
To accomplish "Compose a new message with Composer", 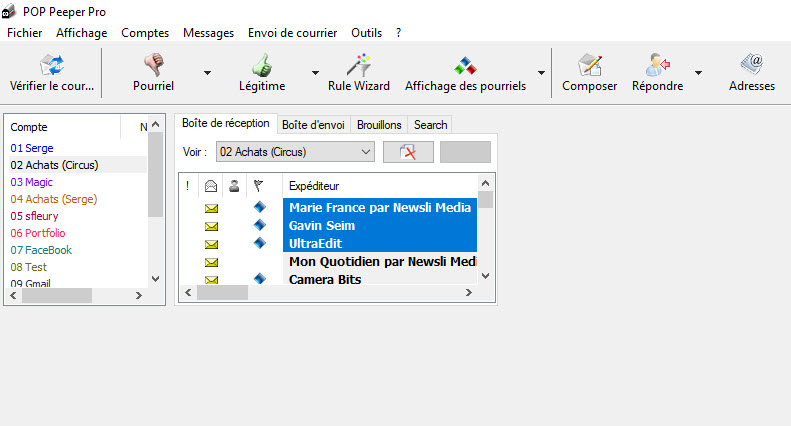I will tap(590, 65).
